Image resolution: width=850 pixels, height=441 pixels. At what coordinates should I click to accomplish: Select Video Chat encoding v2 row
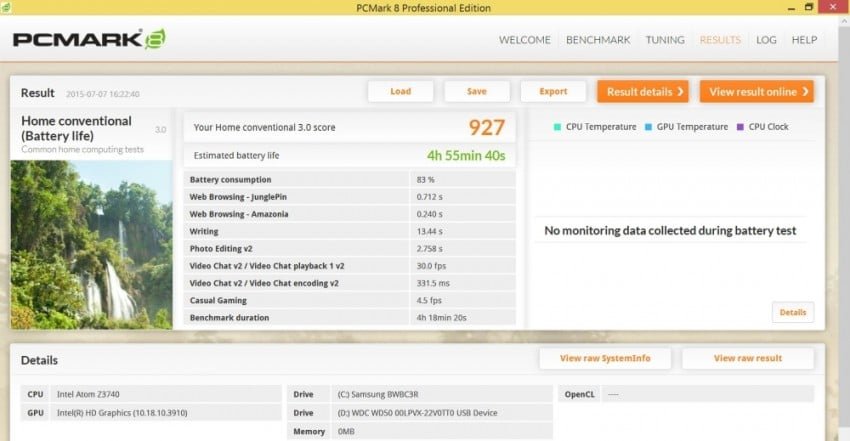coord(350,283)
